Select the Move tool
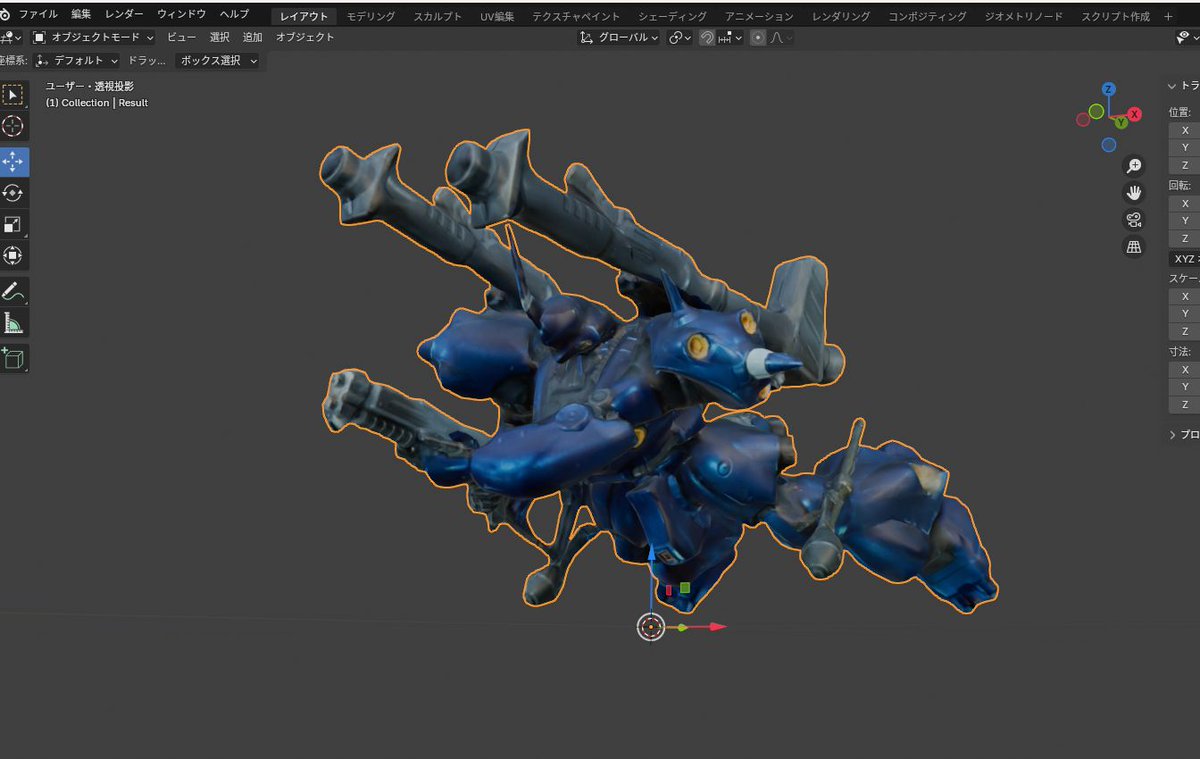The image size is (1200, 759). coord(13,162)
